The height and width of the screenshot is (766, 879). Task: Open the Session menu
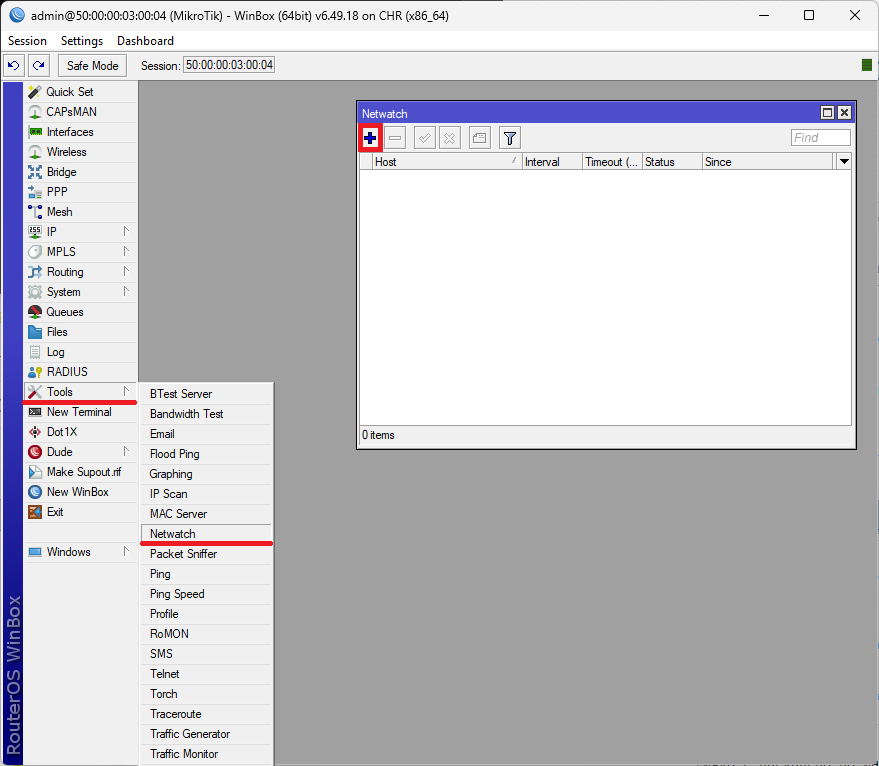pyautogui.click(x=27, y=41)
